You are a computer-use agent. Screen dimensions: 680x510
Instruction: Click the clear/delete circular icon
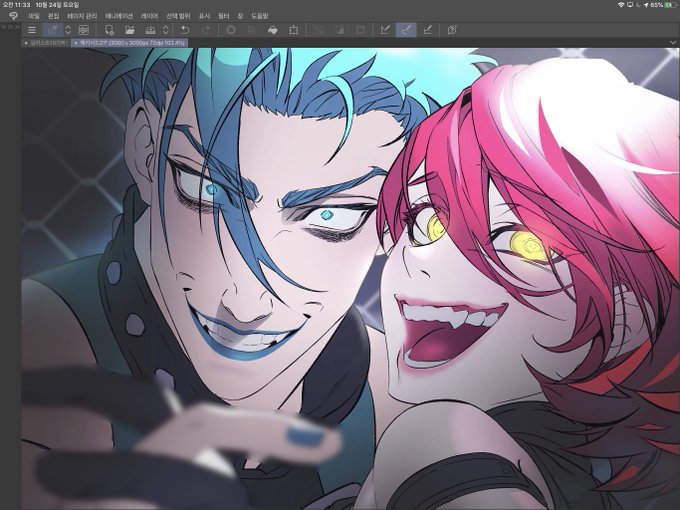coord(231,30)
